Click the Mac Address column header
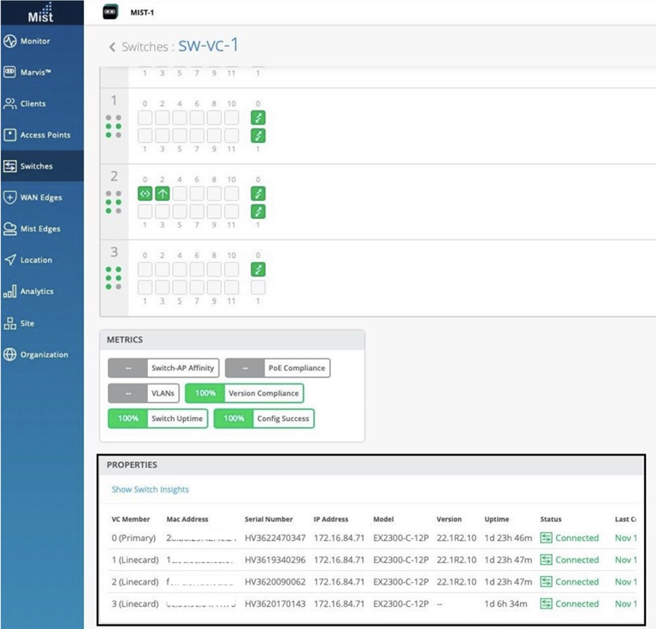Screen dimensions: 656x629 (187, 519)
